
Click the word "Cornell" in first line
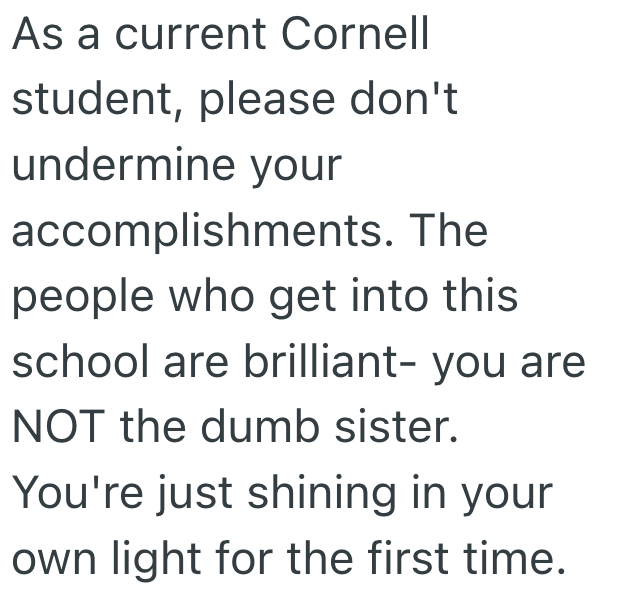[x=355, y=36]
